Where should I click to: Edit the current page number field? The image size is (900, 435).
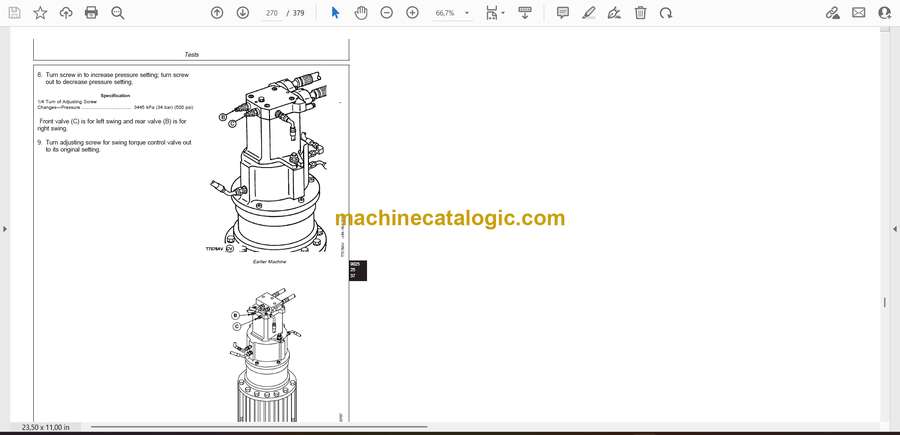coord(272,13)
